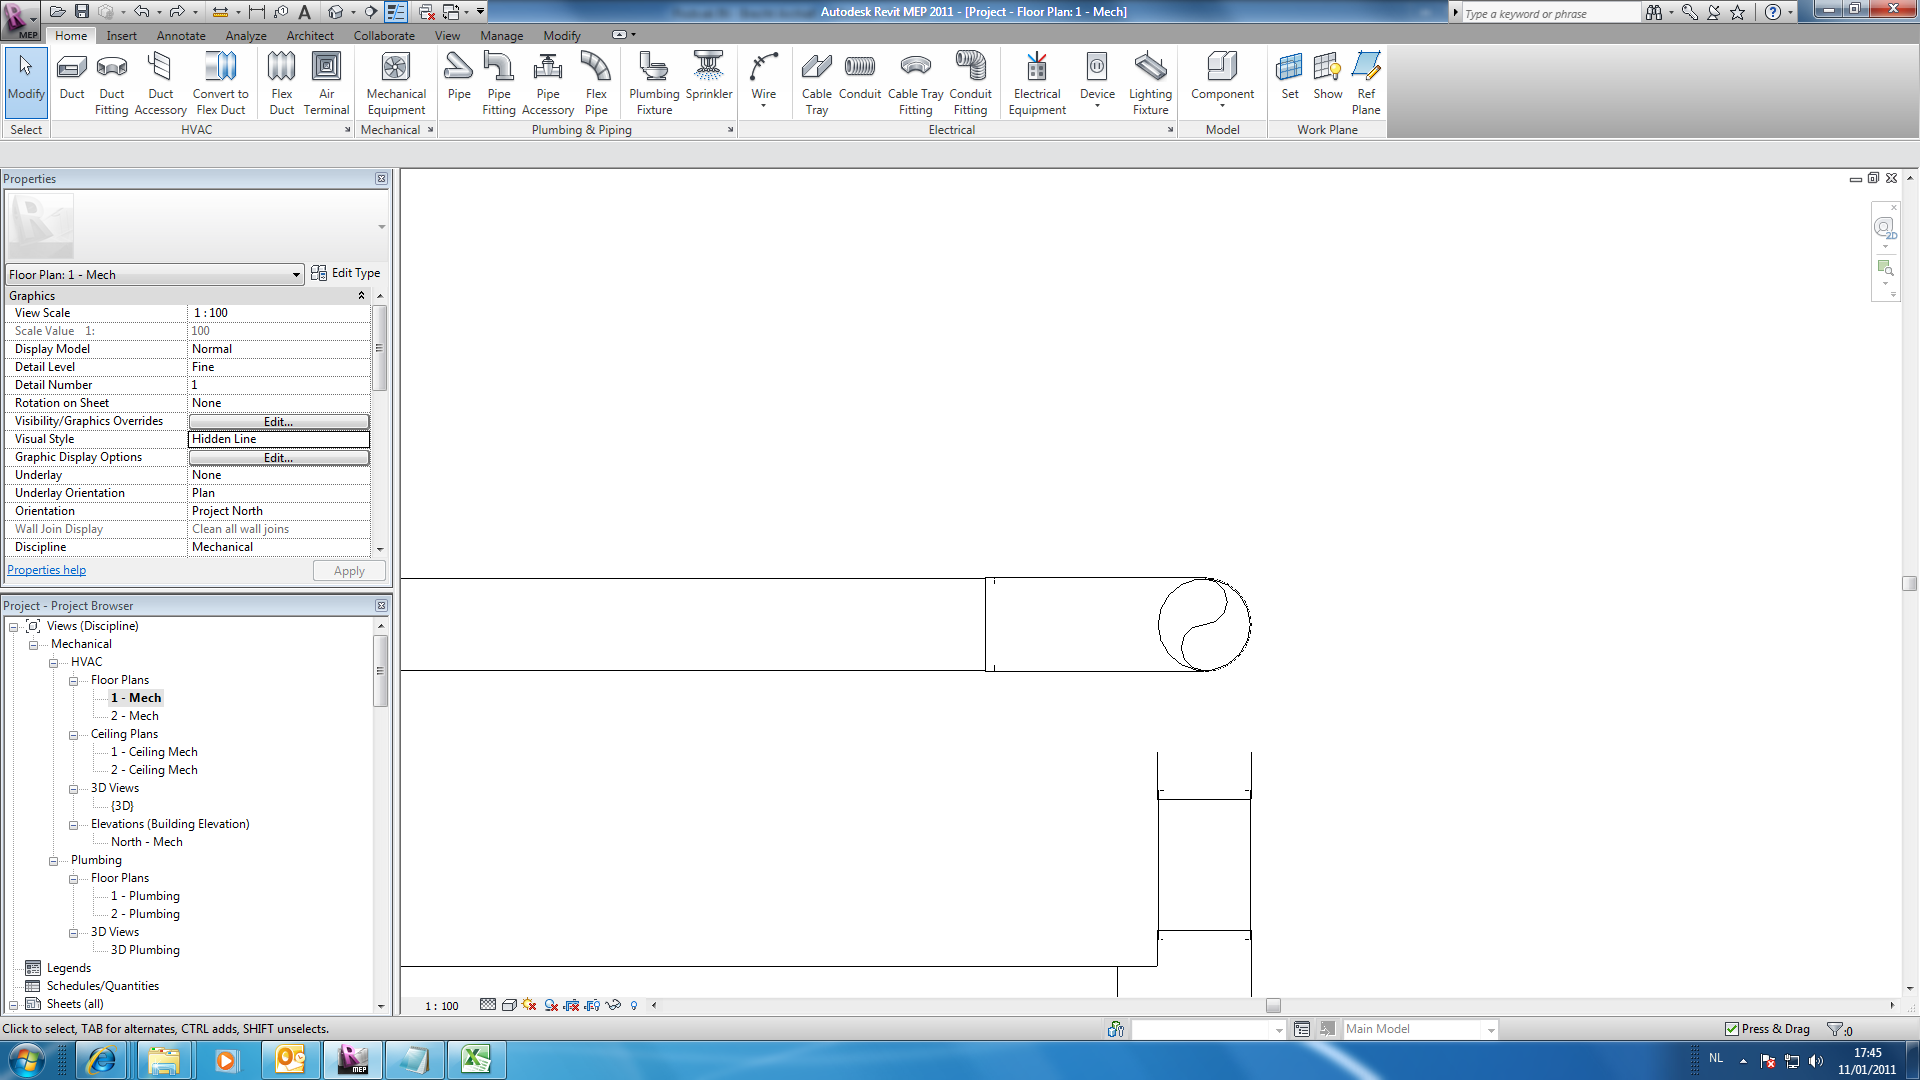Select the Duct tool in HVAC panel
The width and height of the screenshot is (1920, 1080).
point(72,78)
